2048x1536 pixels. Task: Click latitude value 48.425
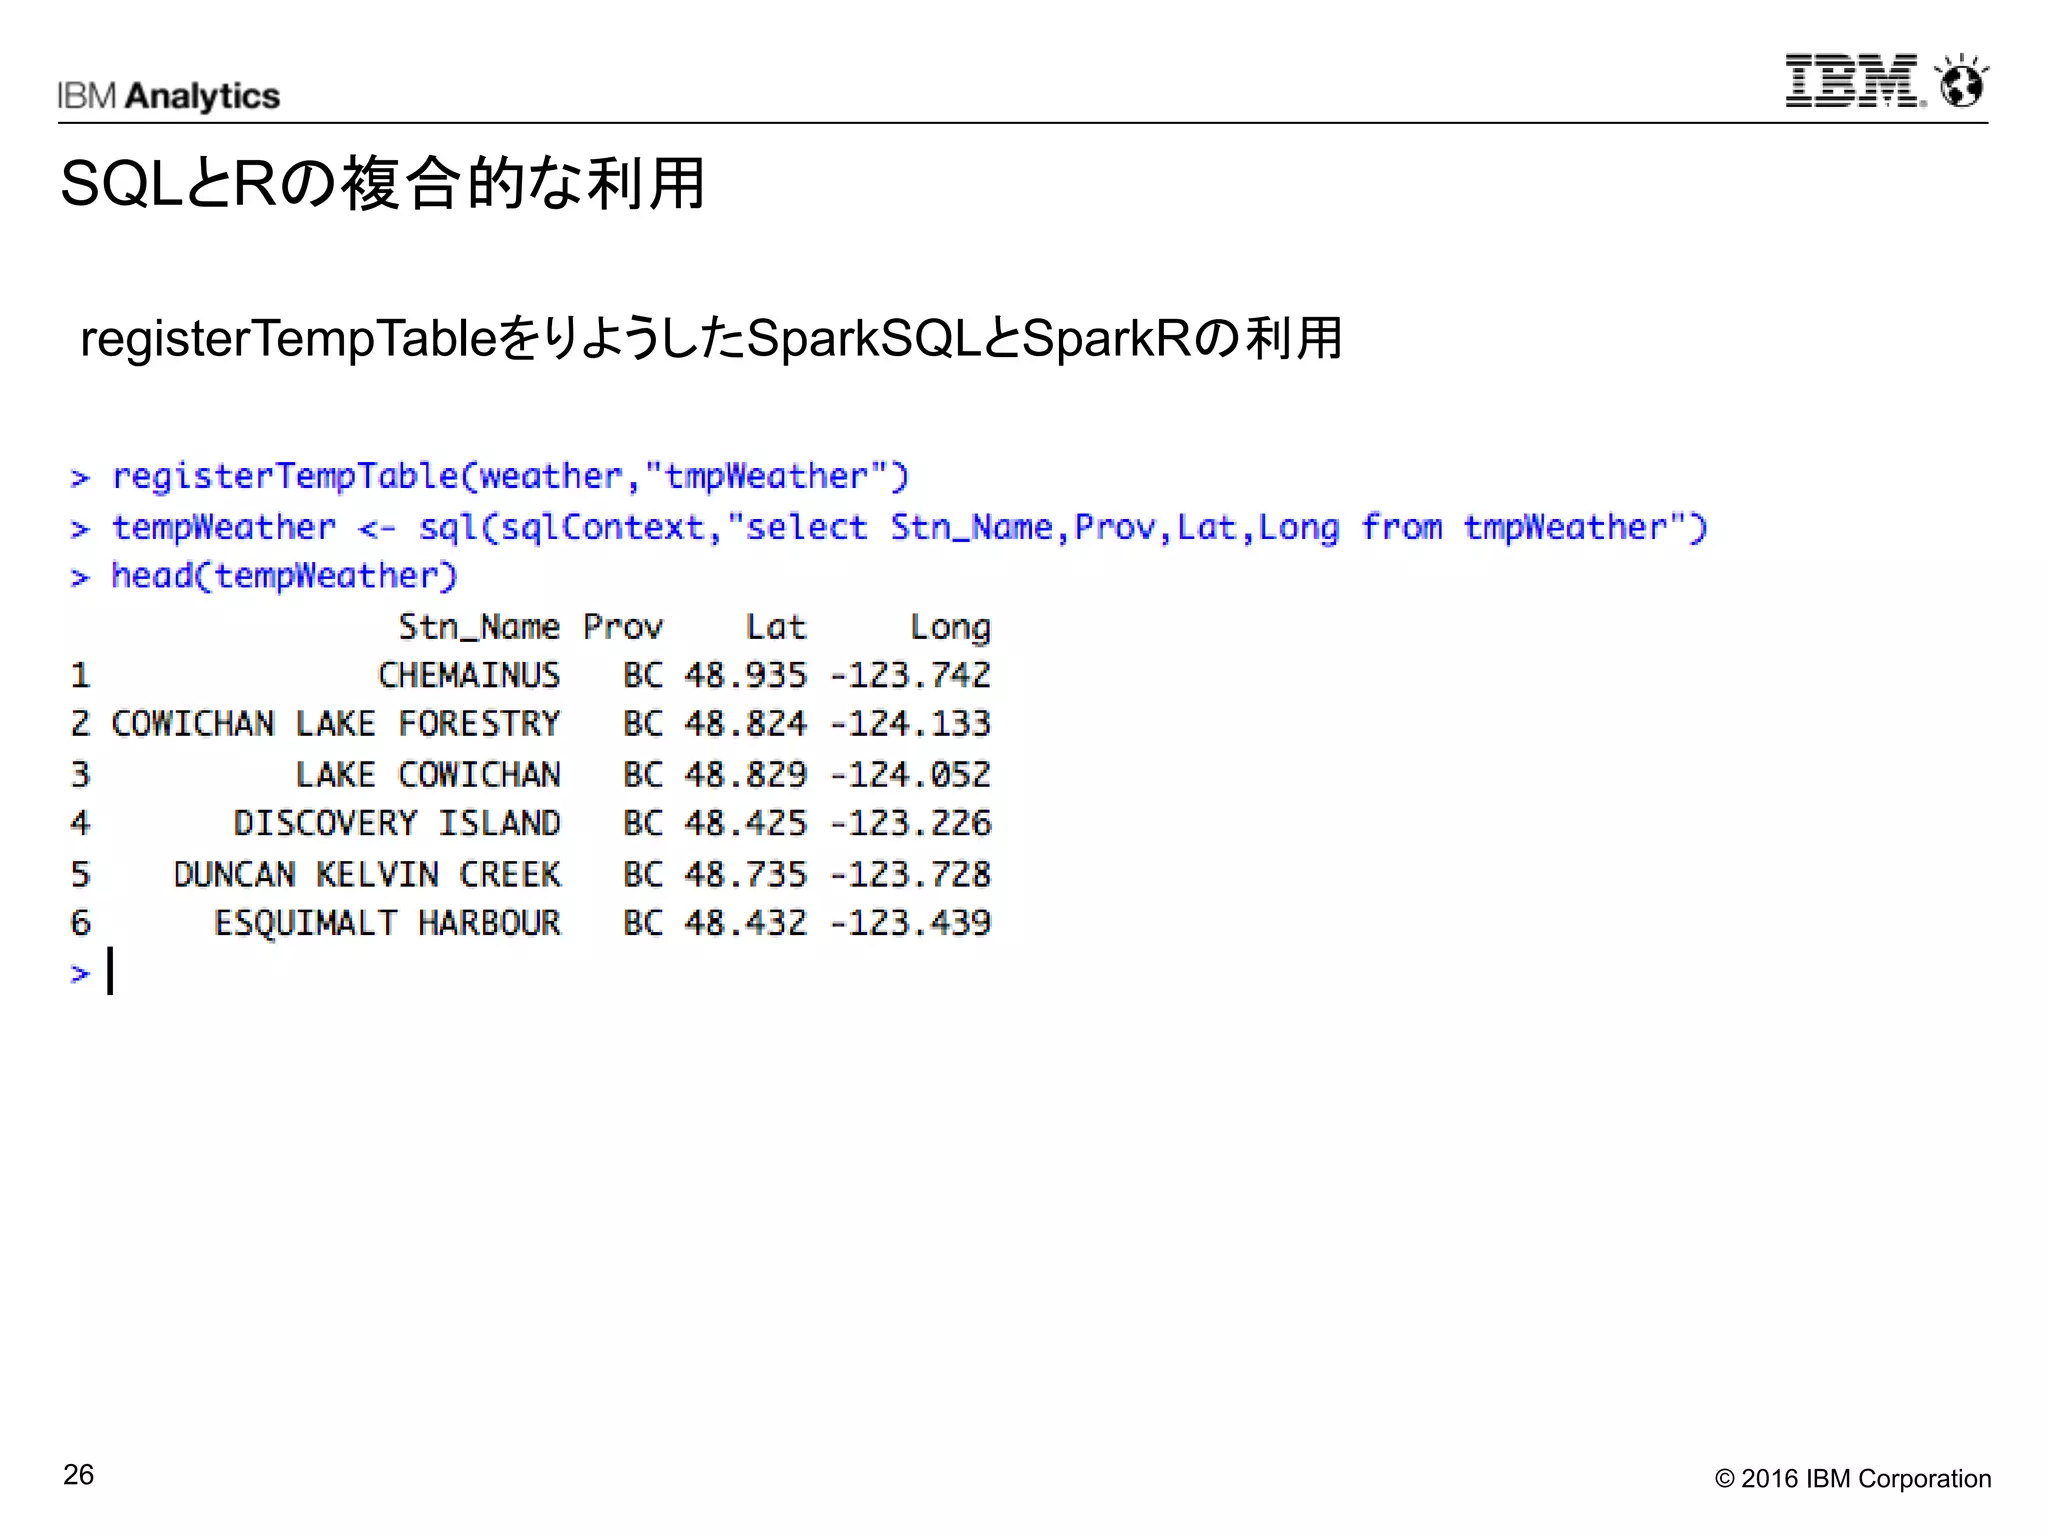pos(745,823)
